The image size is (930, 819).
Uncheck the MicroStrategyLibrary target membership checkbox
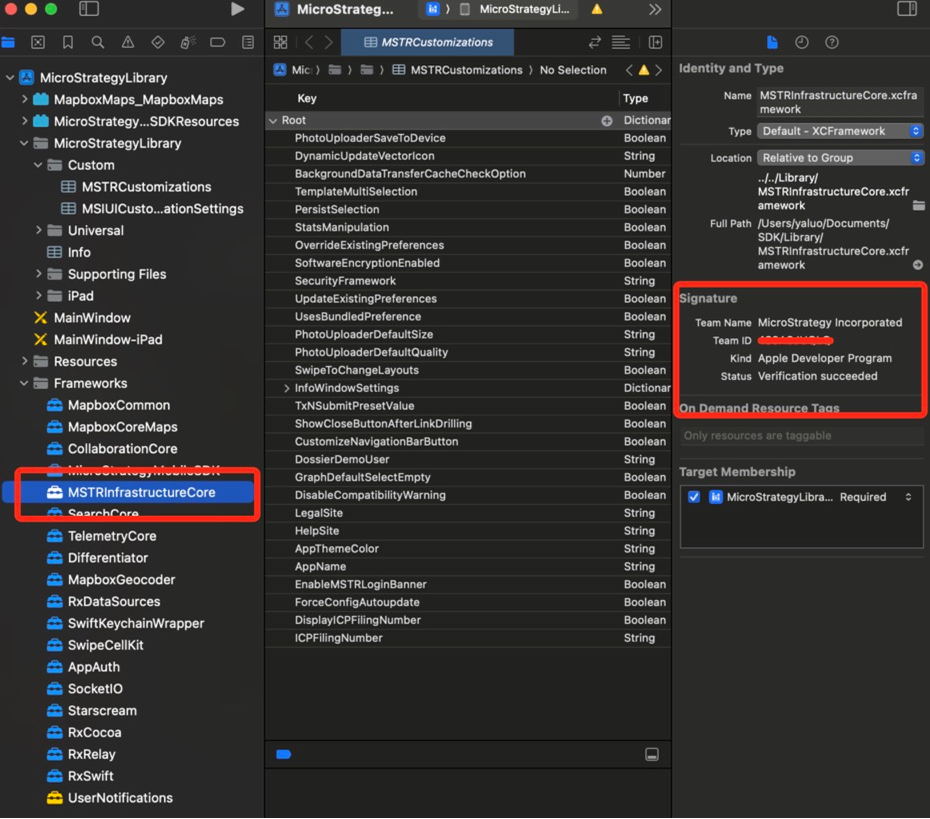(x=693, y=497)
